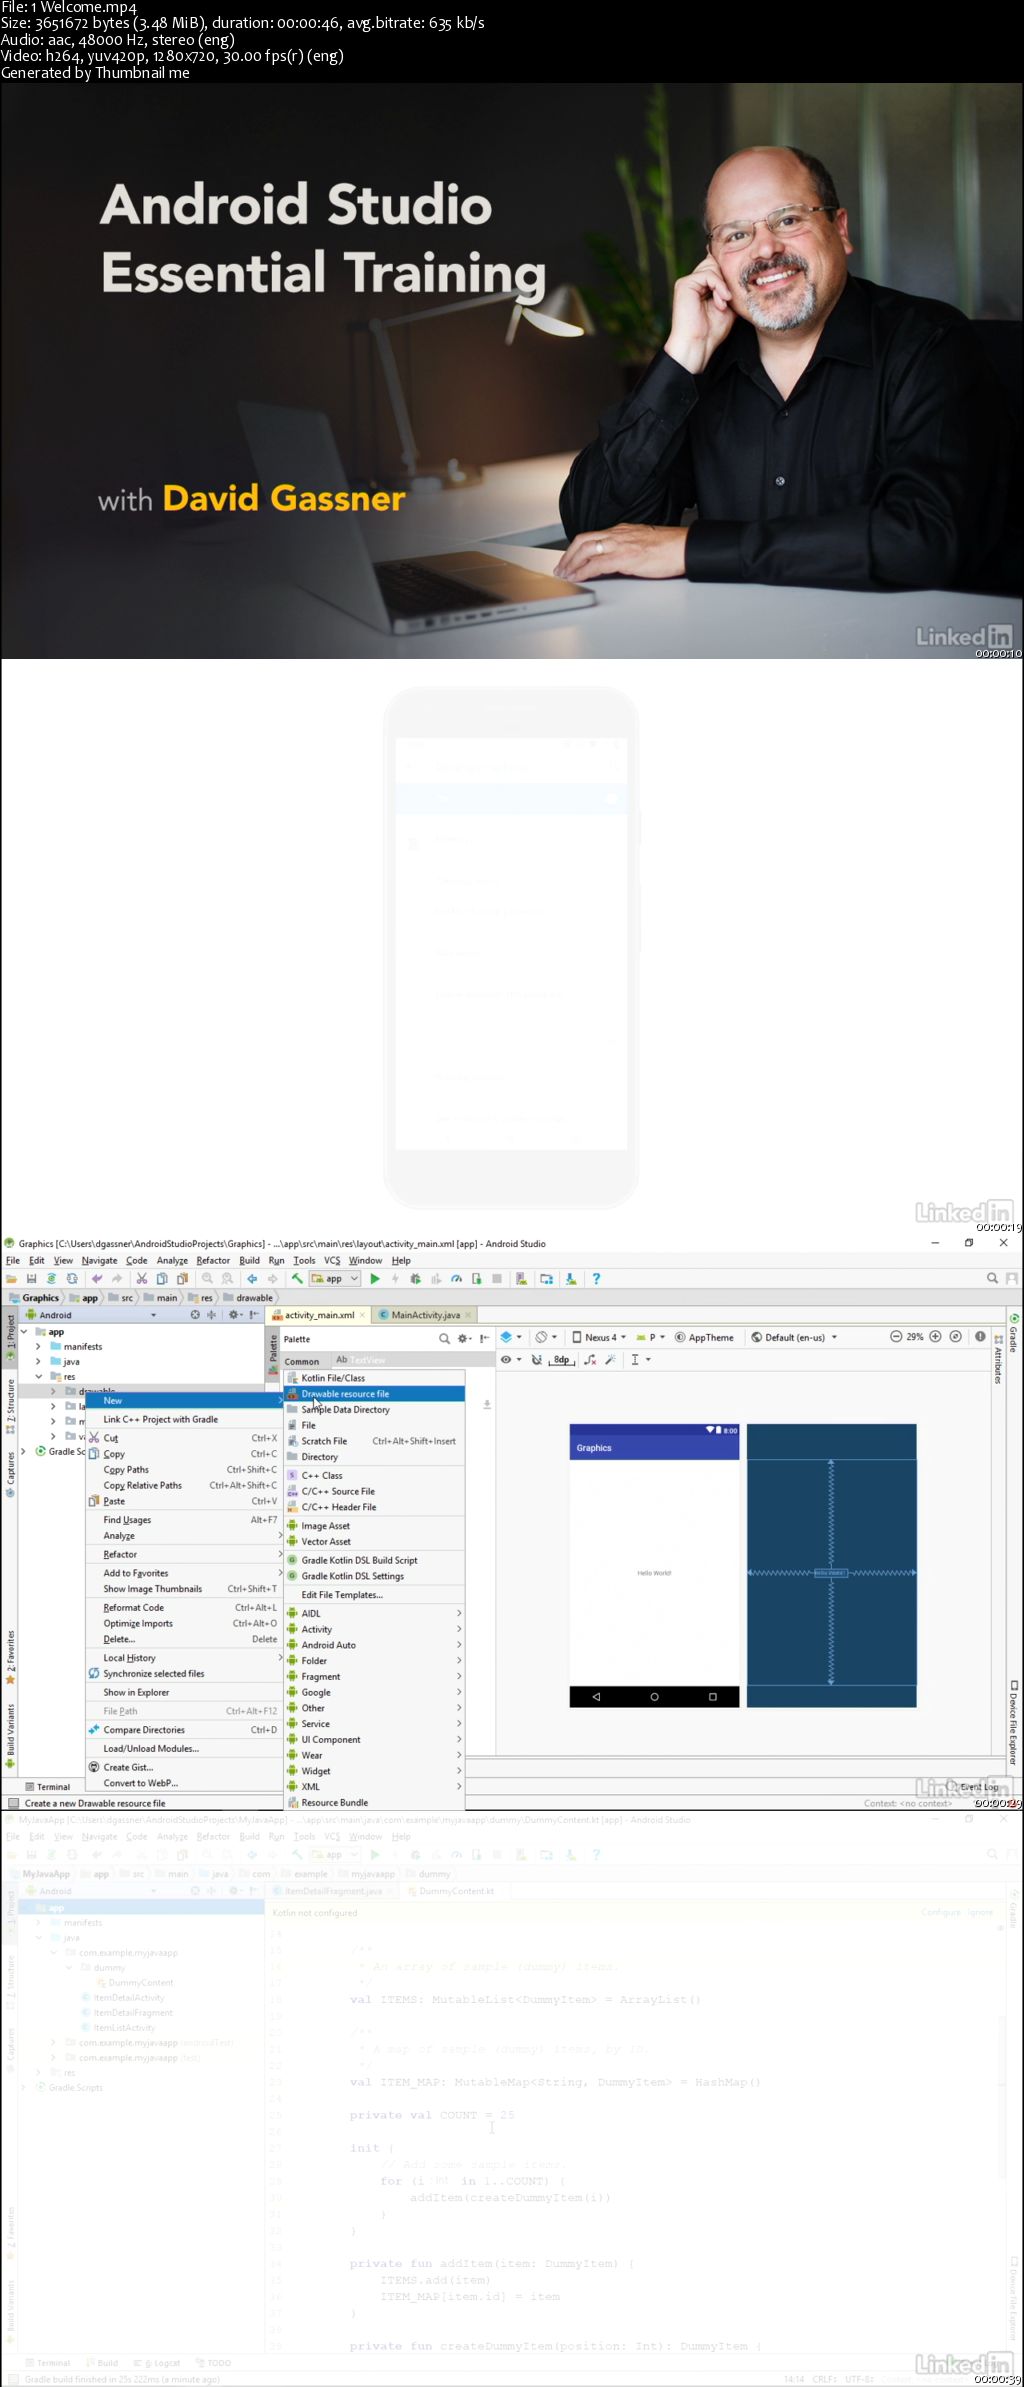Toggle the Gradle tool window tab

[x=1012, y=1333]
